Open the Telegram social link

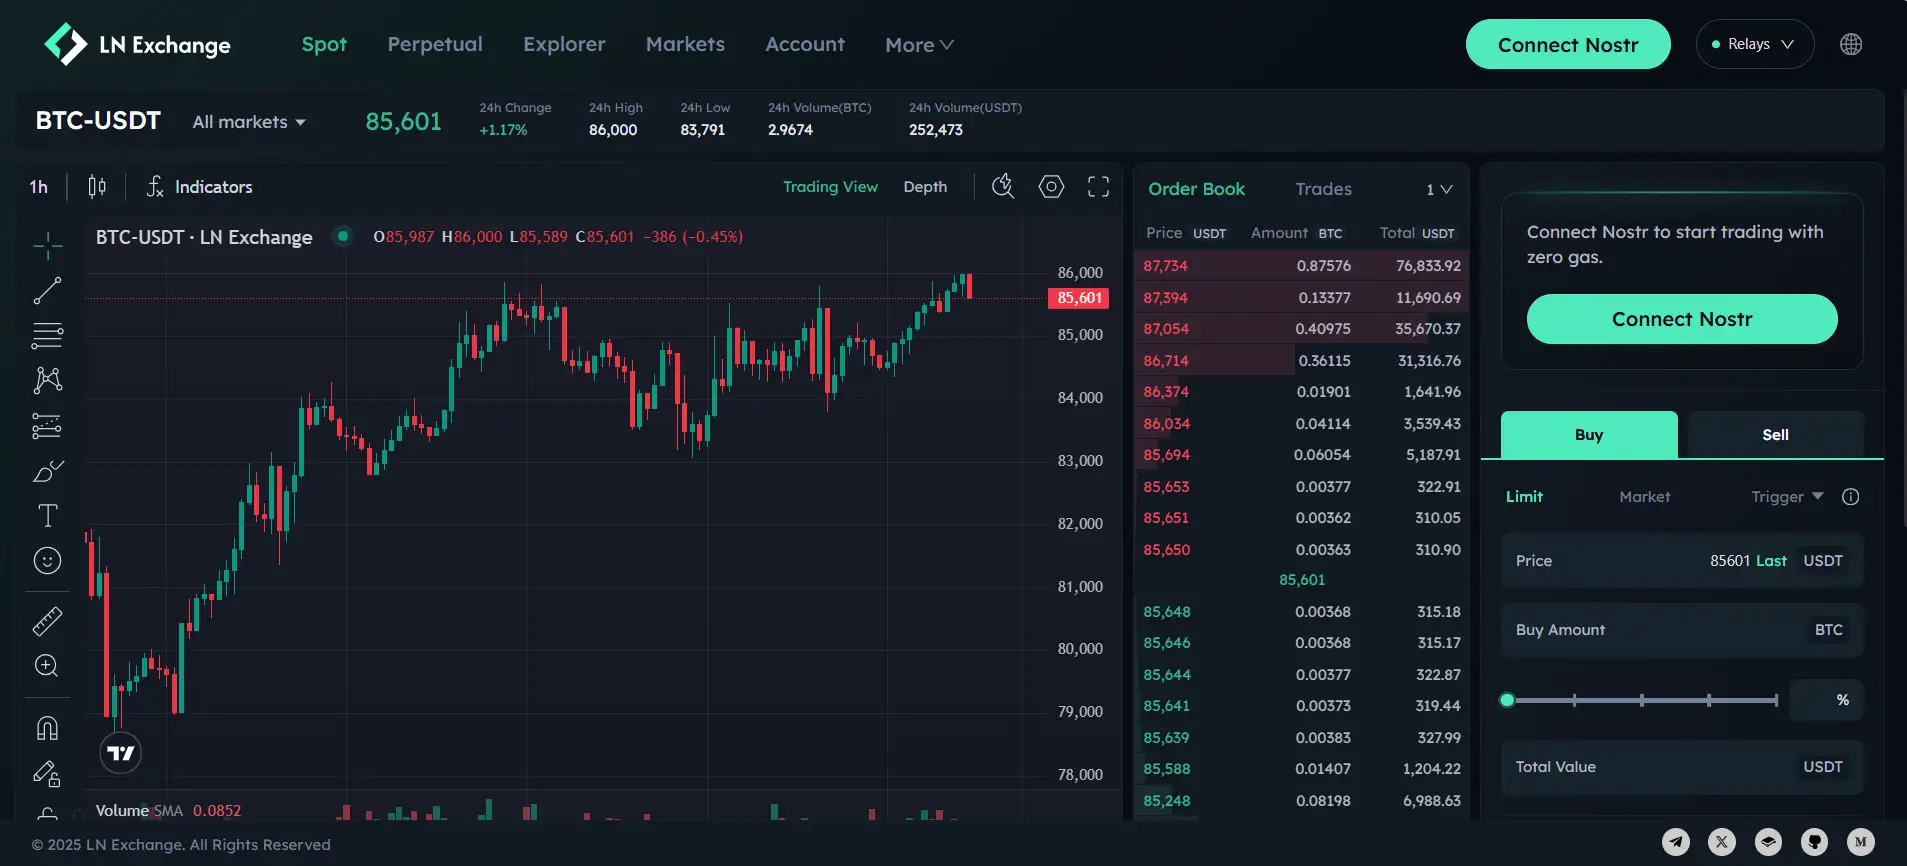coord(1676,842)
